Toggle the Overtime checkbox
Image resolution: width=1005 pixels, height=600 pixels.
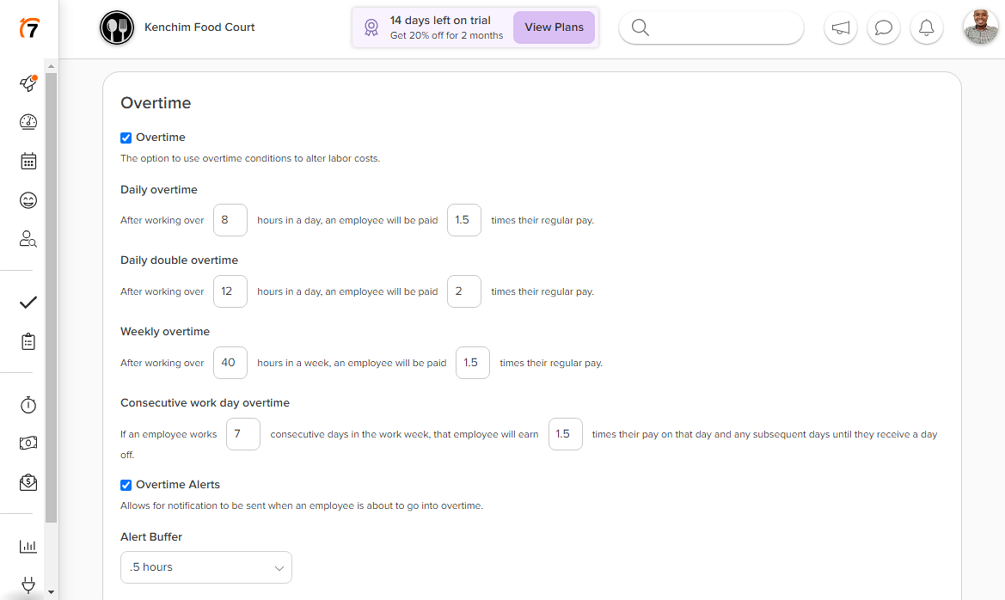pyautogui.click(x=126, y=138)
